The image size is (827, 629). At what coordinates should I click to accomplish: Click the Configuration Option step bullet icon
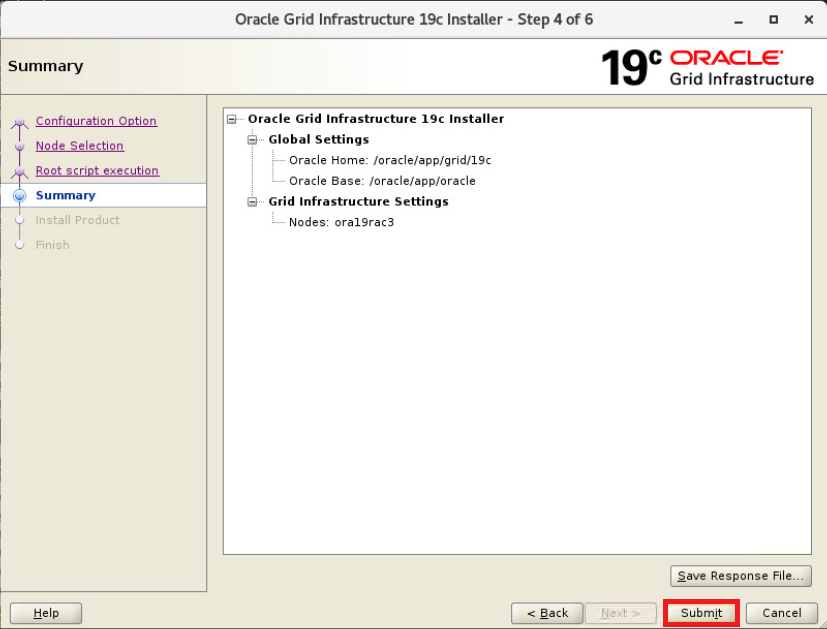(20, 122)
